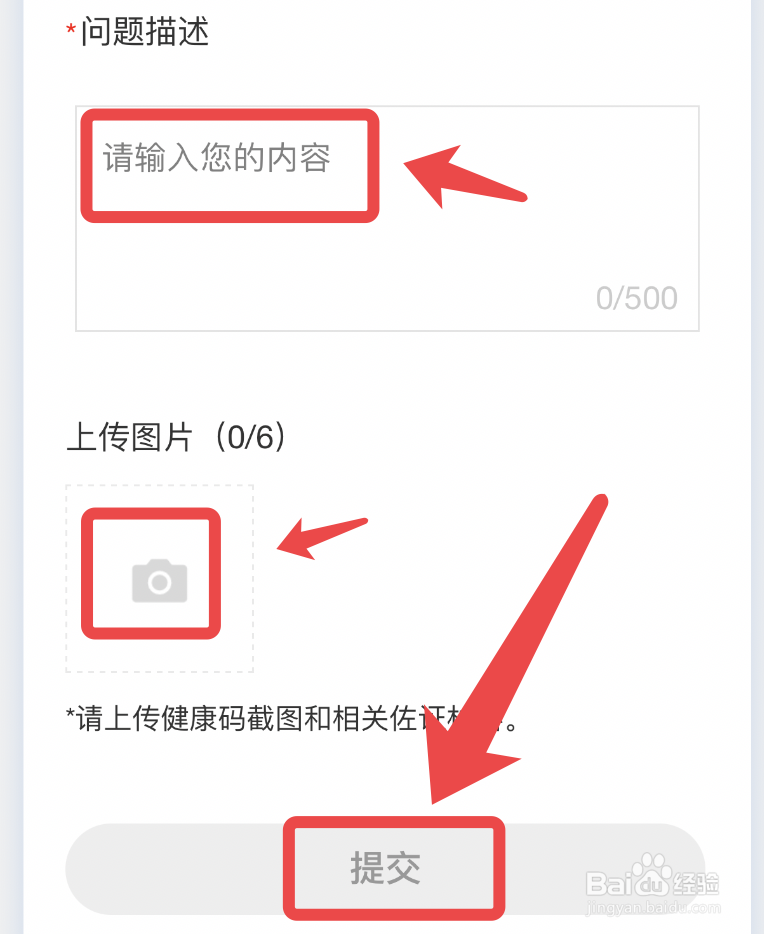The height and width of the screenshot is (934, 764).
Task: Click the 提交 text label
Action: 385,868
